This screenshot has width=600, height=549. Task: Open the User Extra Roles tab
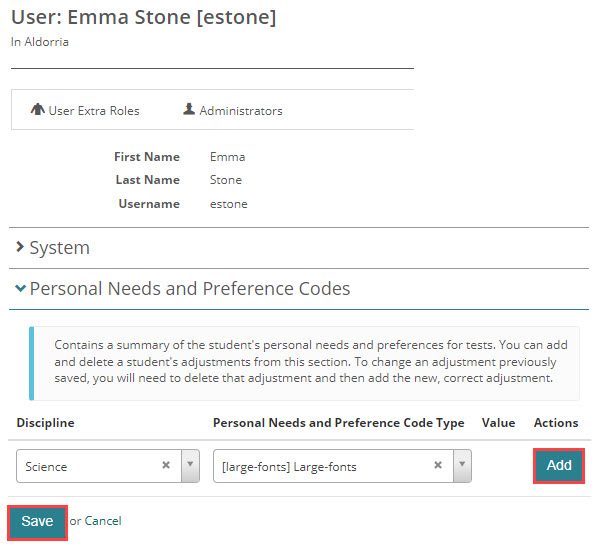[x=85, y=110]
